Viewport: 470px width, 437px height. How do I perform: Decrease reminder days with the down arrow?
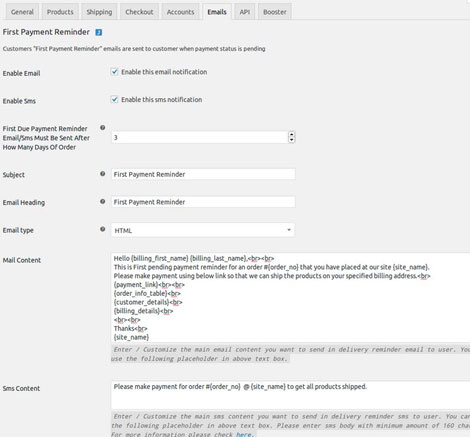292,140
